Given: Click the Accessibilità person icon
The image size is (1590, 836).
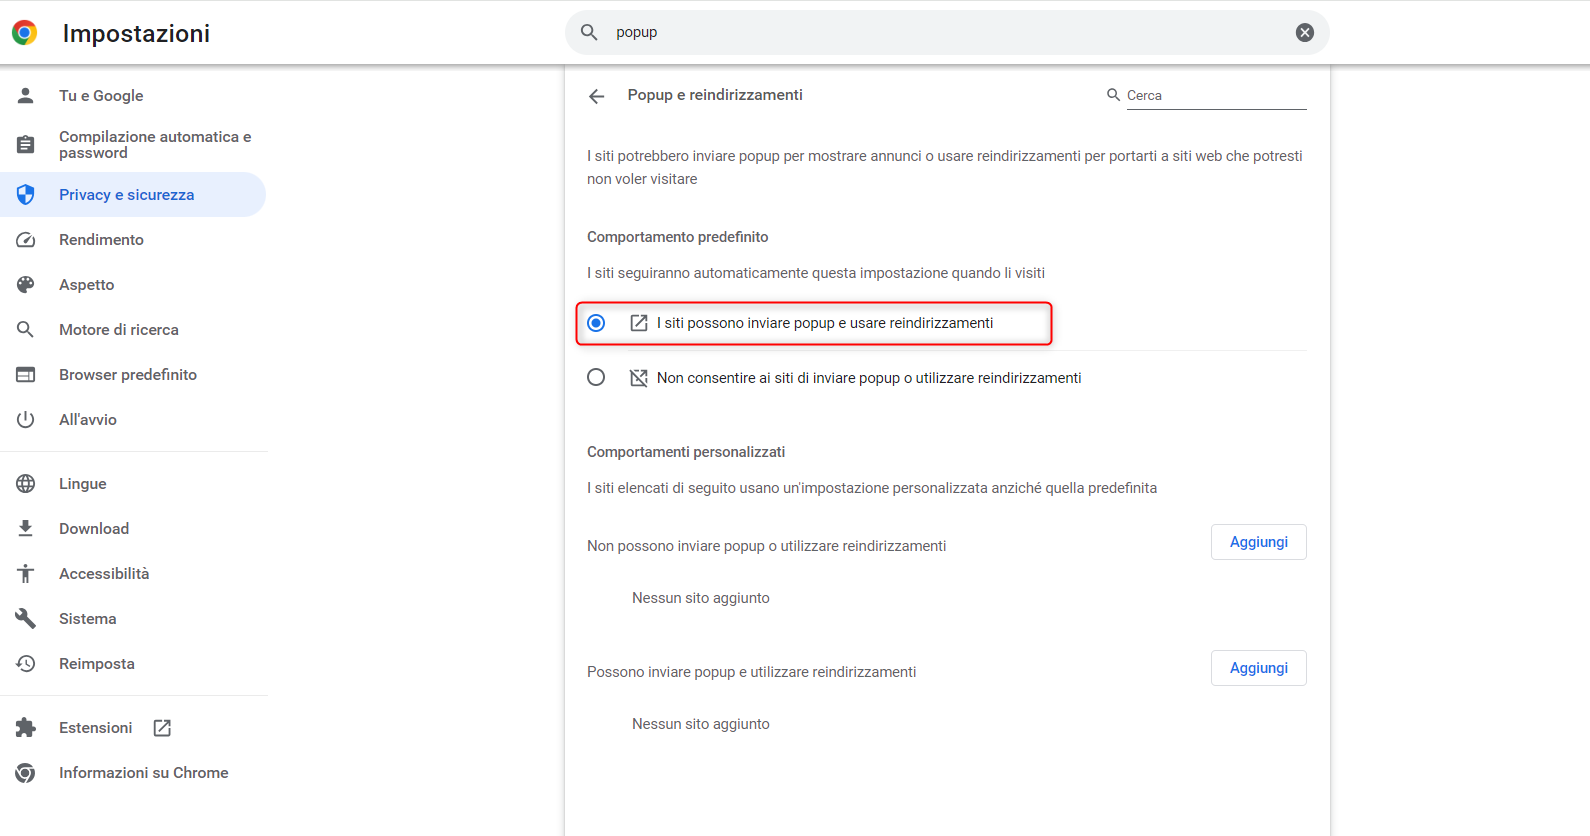Looking at the screenshot, I should point(26,574).
